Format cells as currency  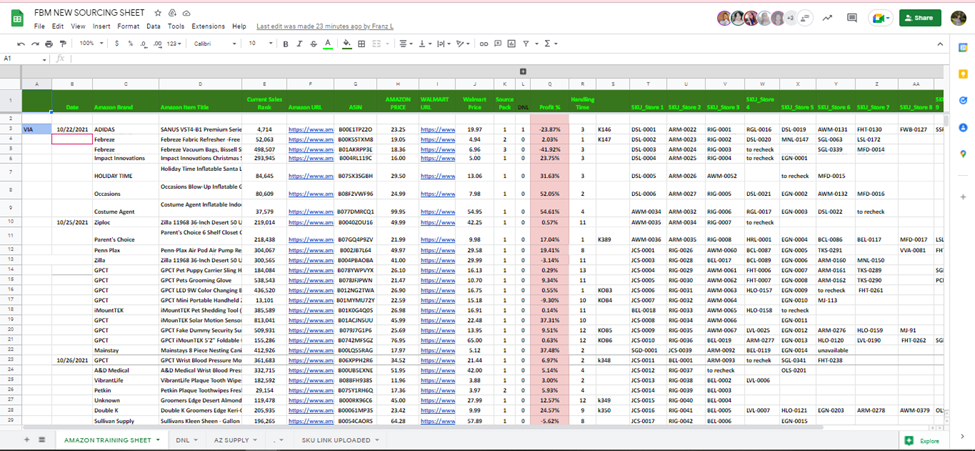[117, 44]
